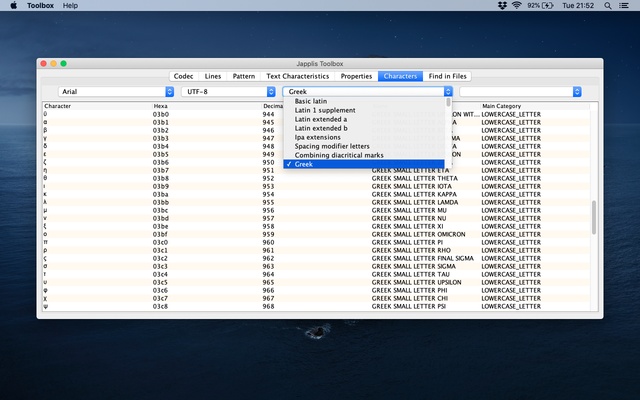Open the Help menu
This screenshot has width=640, height=400.
pyautogui.click(x=70, y=5)
